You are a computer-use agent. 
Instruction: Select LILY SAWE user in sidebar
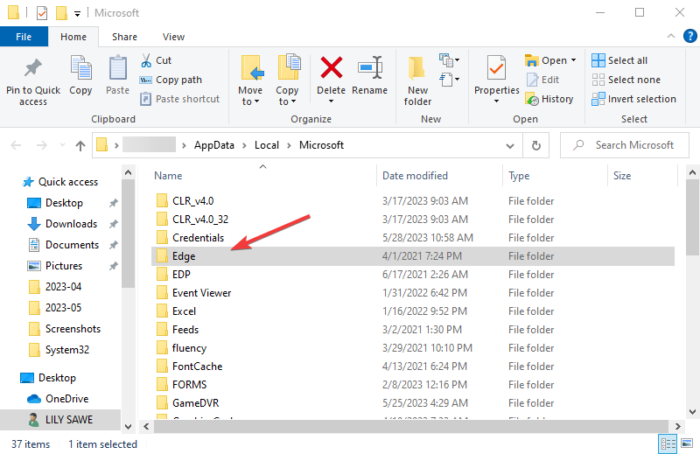tap(60, 420)
